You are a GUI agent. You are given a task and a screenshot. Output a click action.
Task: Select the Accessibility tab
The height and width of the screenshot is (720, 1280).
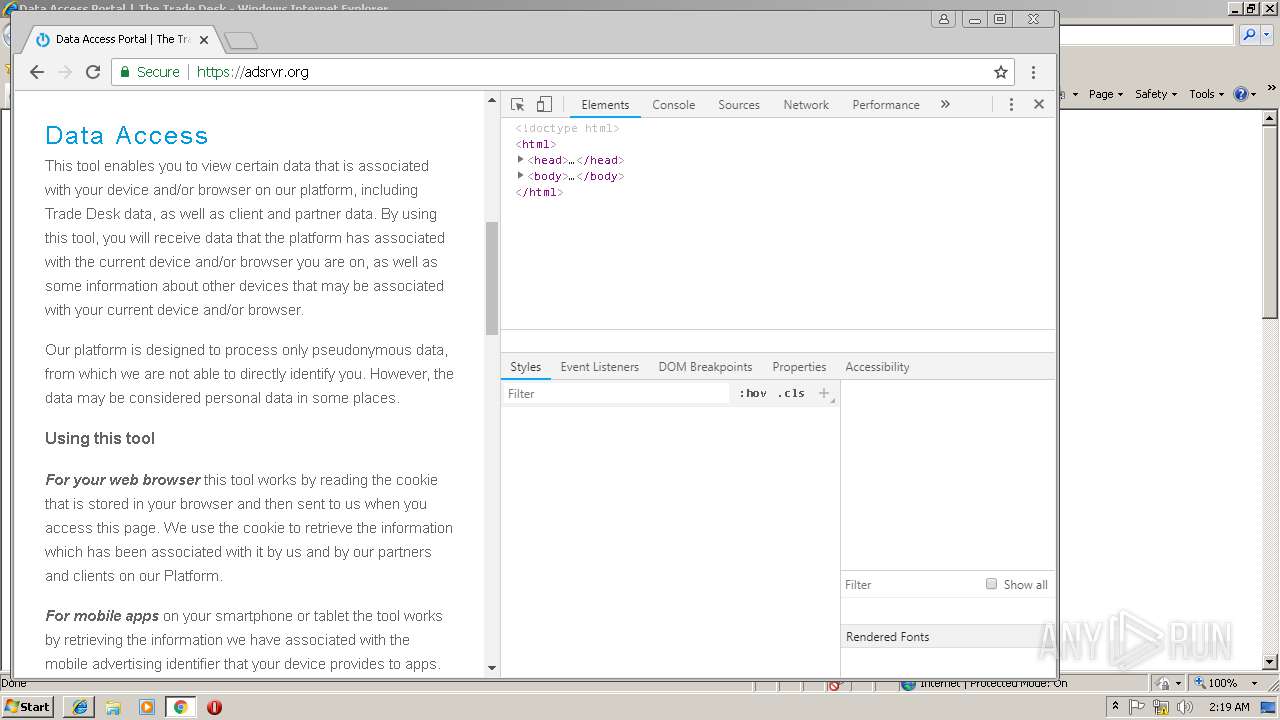click(877, 367)
